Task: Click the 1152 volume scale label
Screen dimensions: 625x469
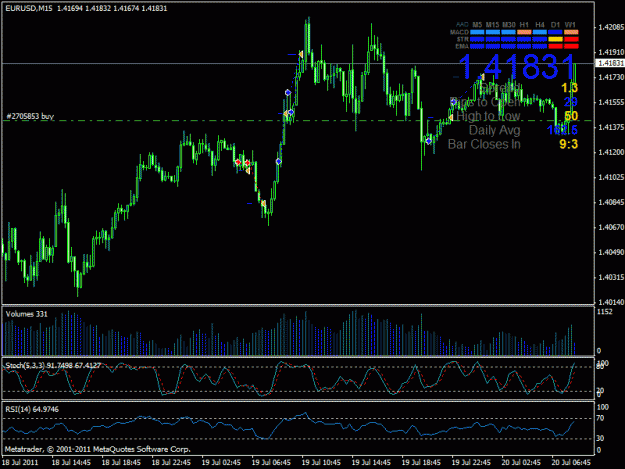Action: click(605, 312)
